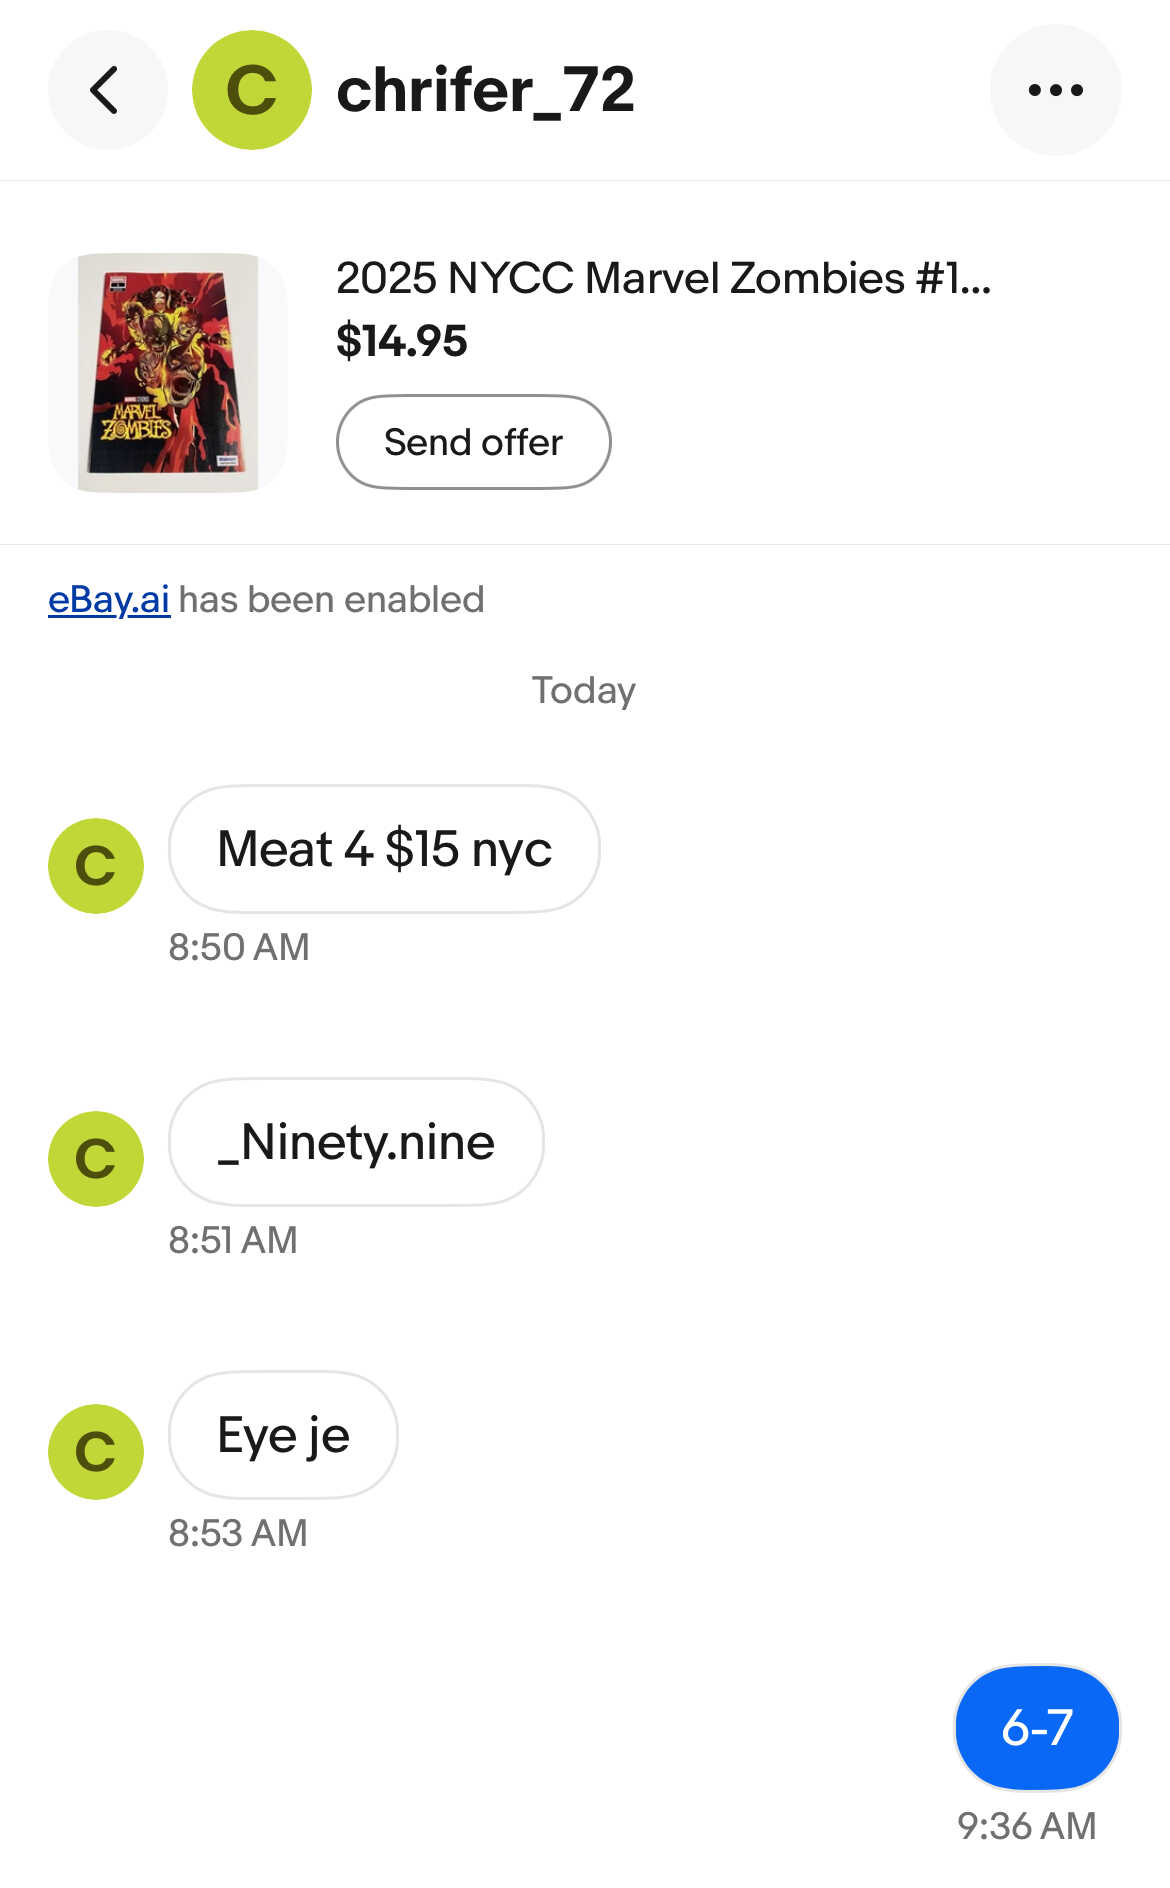Select the "Eye je" message bubble
The width and height of the screenshot is (1170, 1888).
(283, 1435)
